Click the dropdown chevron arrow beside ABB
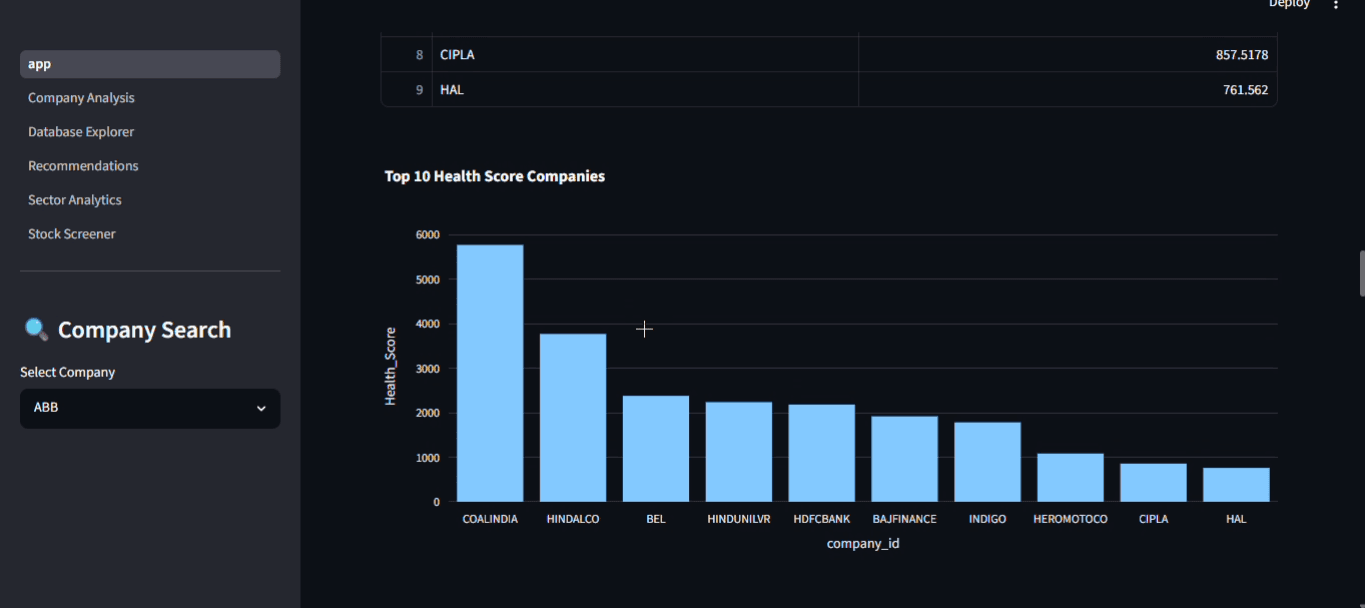1365x608 pixels. (261, 408)
